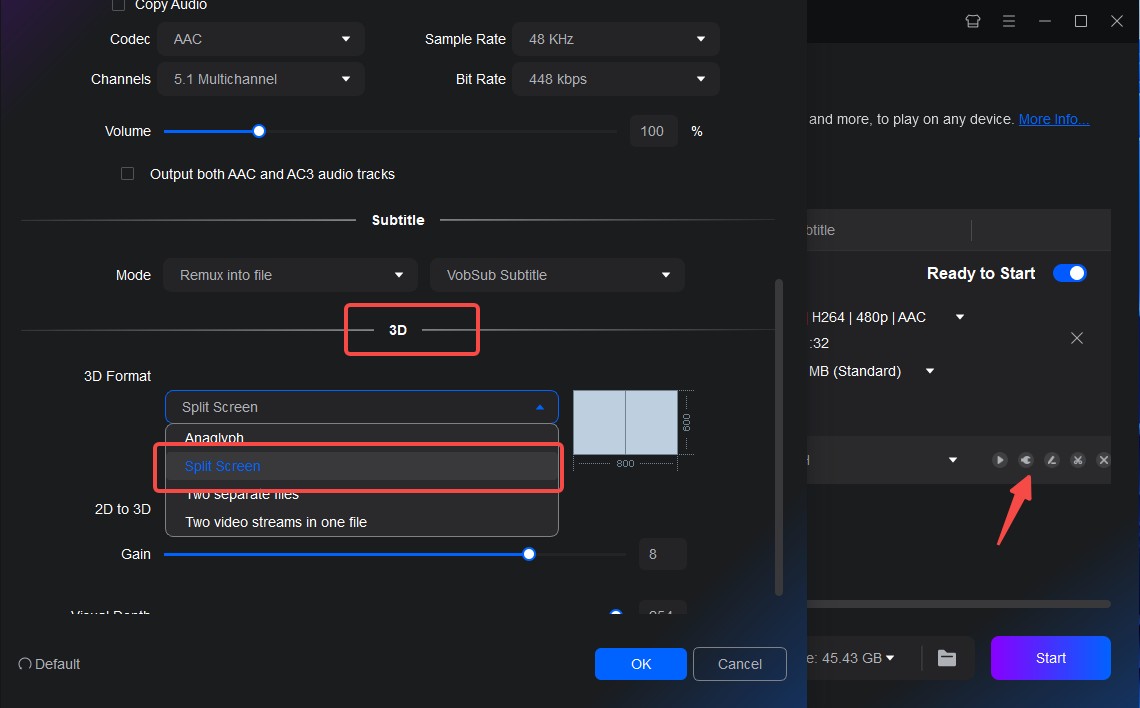Screen dimensions: 1140x708
Task: Open the subtitle Mode Remux into file dropdown
Action: point(290,275)
